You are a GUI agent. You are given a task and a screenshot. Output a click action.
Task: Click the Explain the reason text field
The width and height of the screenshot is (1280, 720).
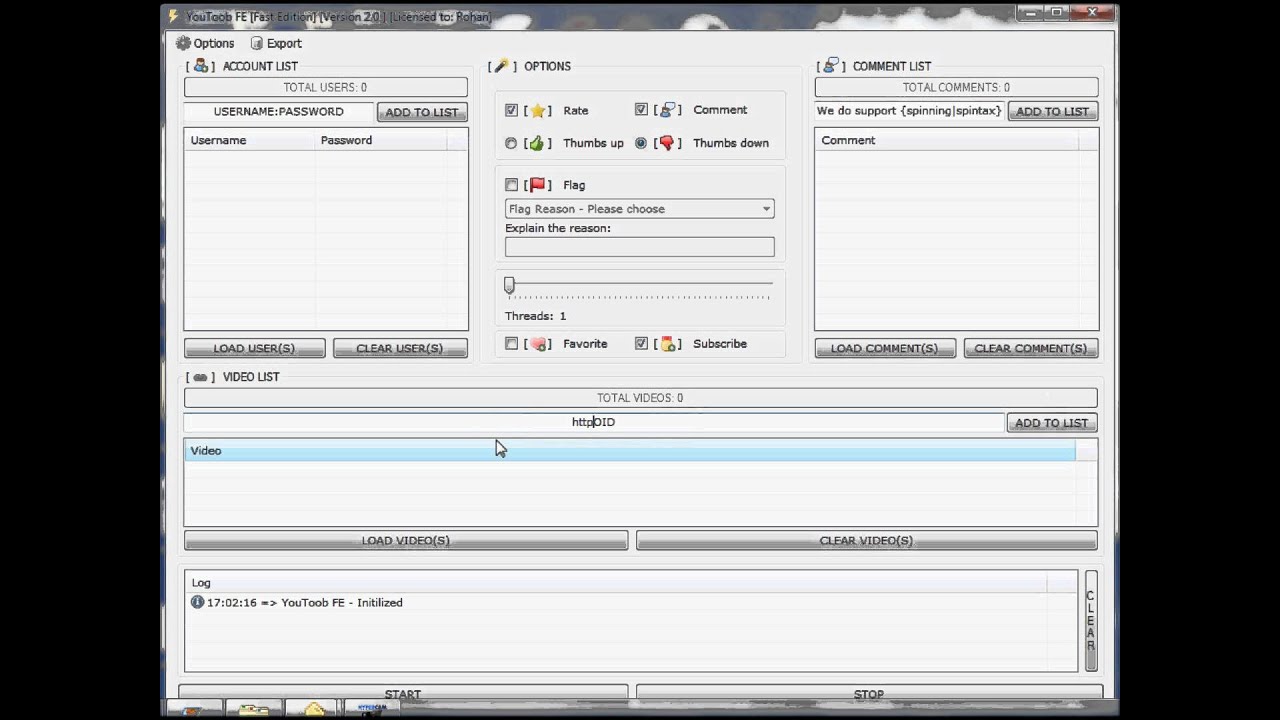(x=639, y=247)
